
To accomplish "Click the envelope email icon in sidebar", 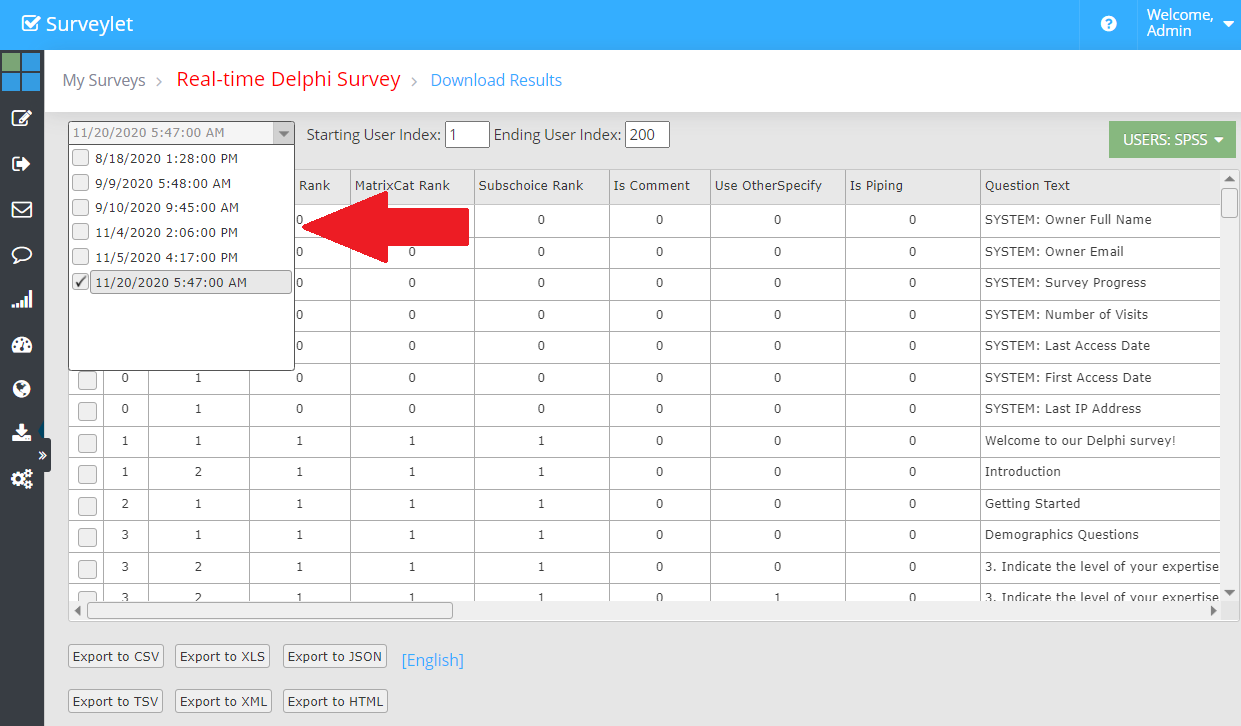I will point(21,210).
